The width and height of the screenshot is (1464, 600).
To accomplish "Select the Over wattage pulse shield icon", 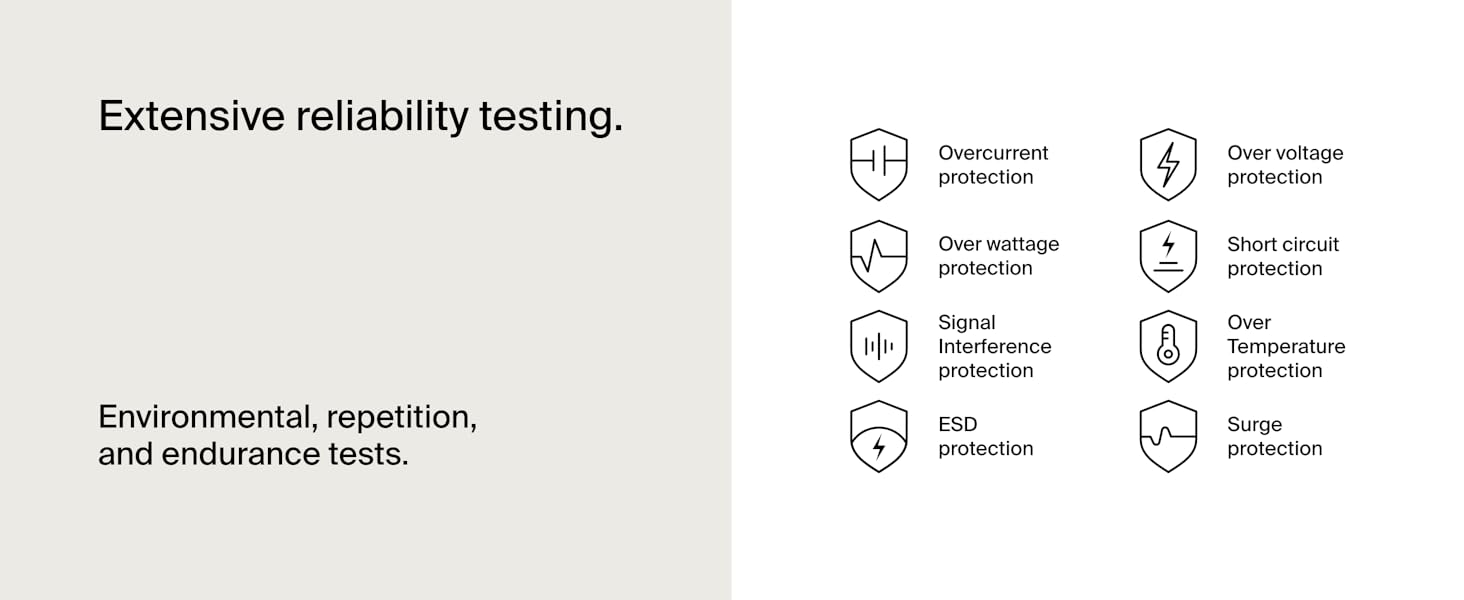I will [x=879, y=256].
